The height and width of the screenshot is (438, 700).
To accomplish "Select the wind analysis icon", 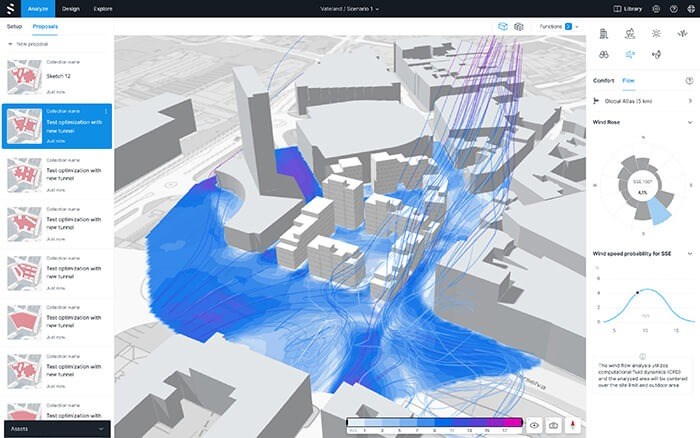I will pos(630,54).
